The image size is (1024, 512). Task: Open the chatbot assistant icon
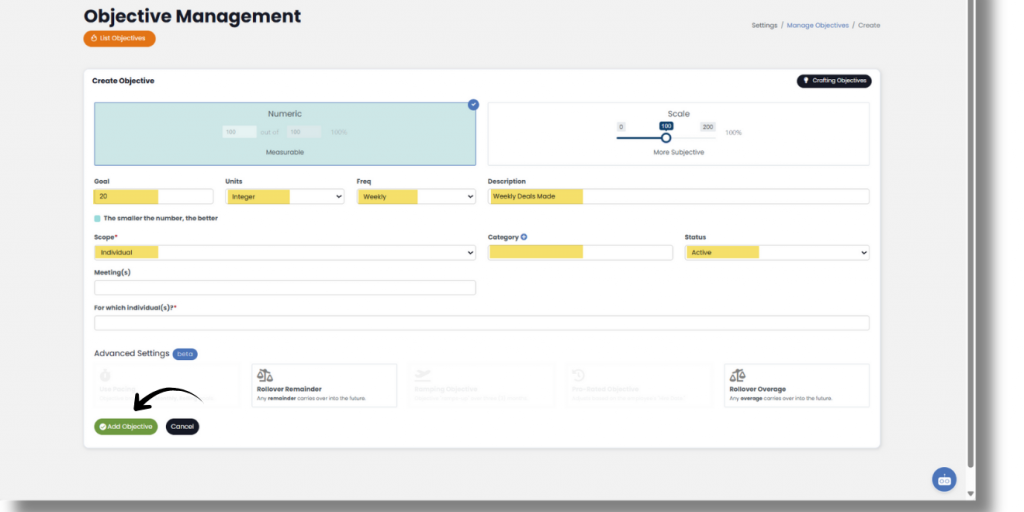click(944, 479)
